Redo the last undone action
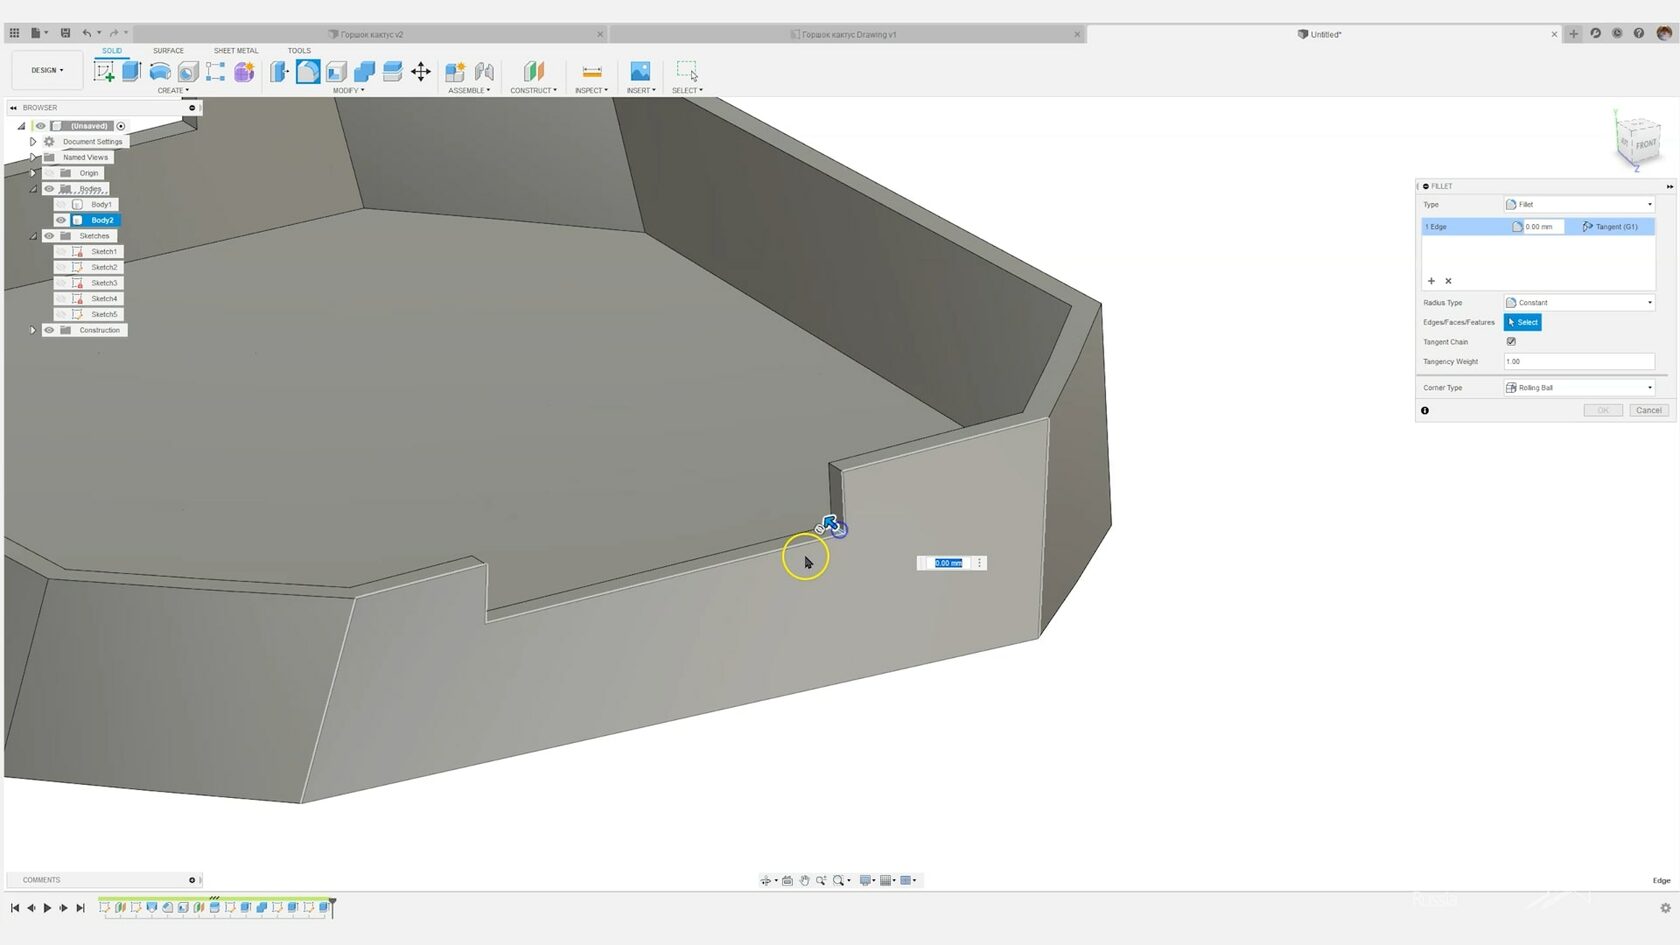Image resolution: width=1680 pixels, height=945 pixels. 113,33
